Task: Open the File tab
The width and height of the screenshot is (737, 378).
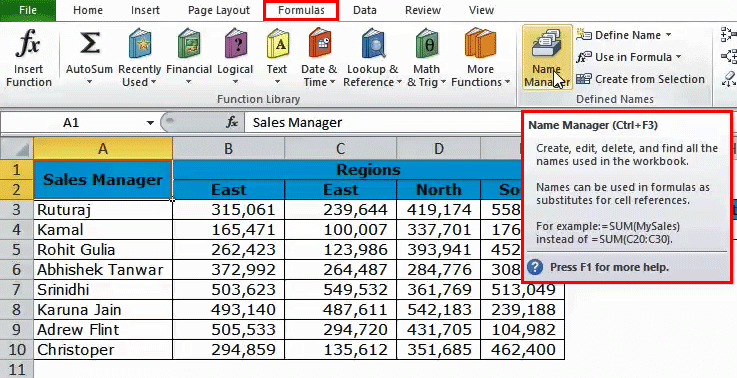Action: 28,10
